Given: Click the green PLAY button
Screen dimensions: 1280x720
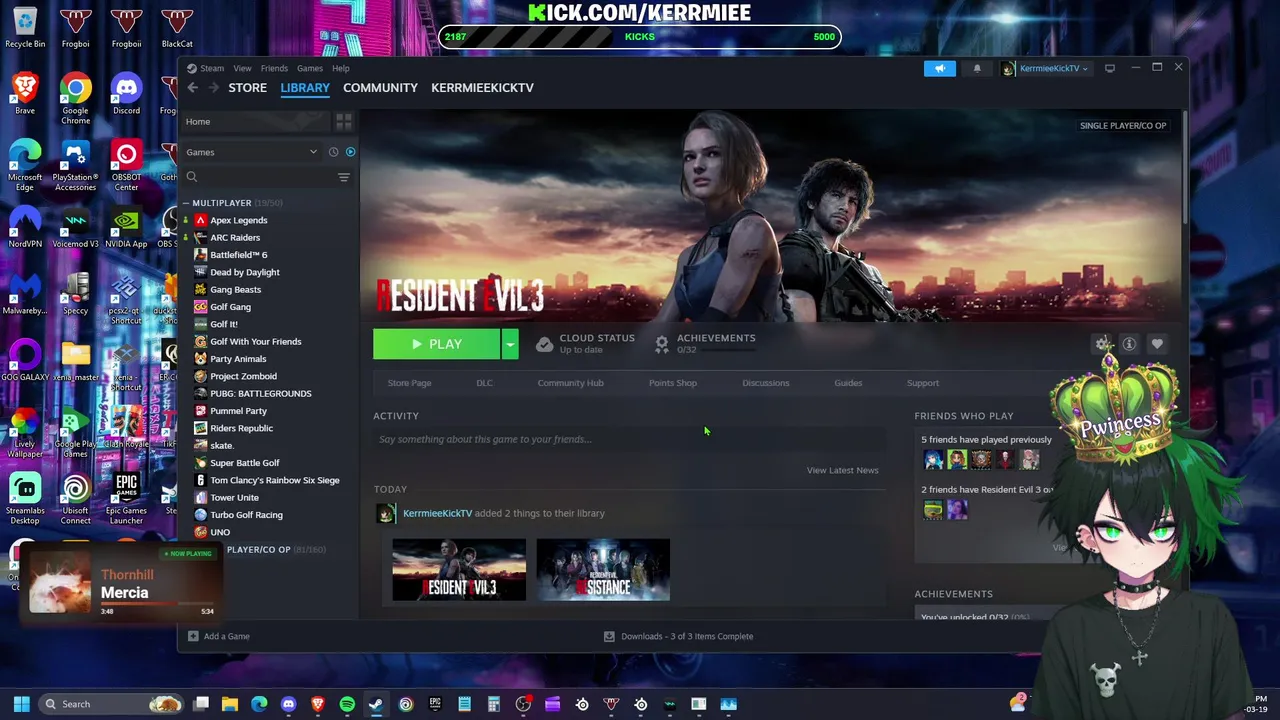Looking at the screenshot, I should (x=436, y=344).
